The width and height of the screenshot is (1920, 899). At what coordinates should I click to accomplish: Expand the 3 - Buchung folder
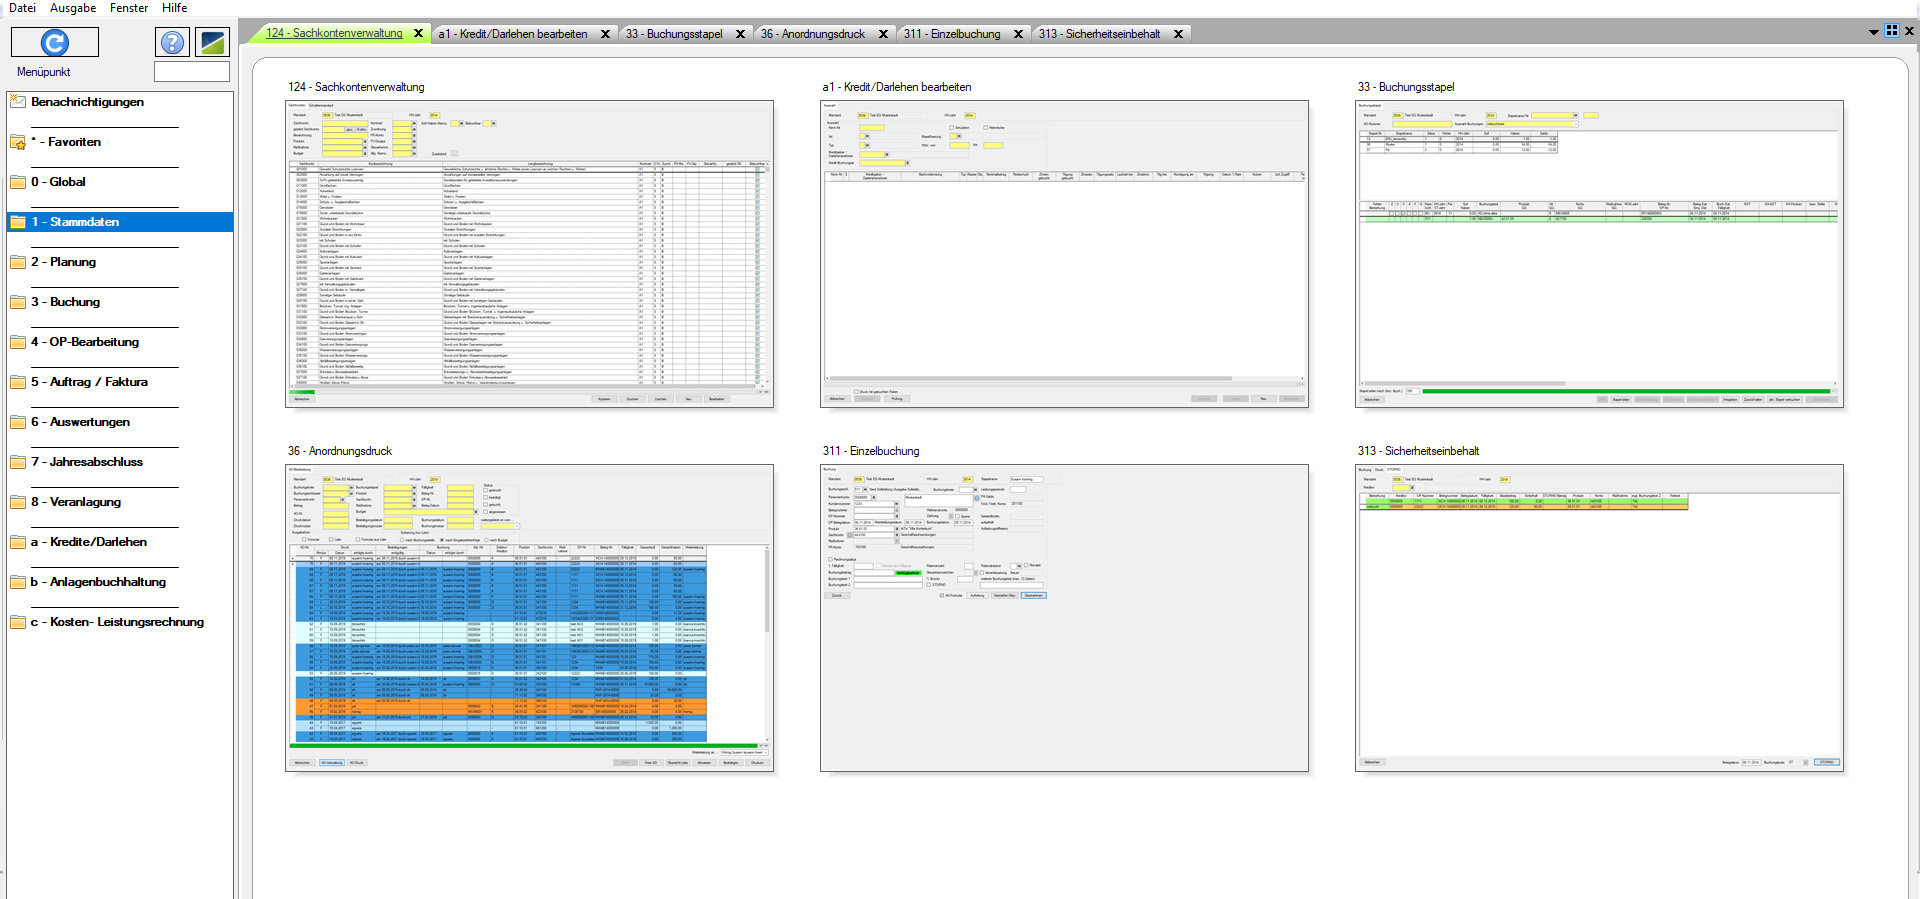click(18, 302)
